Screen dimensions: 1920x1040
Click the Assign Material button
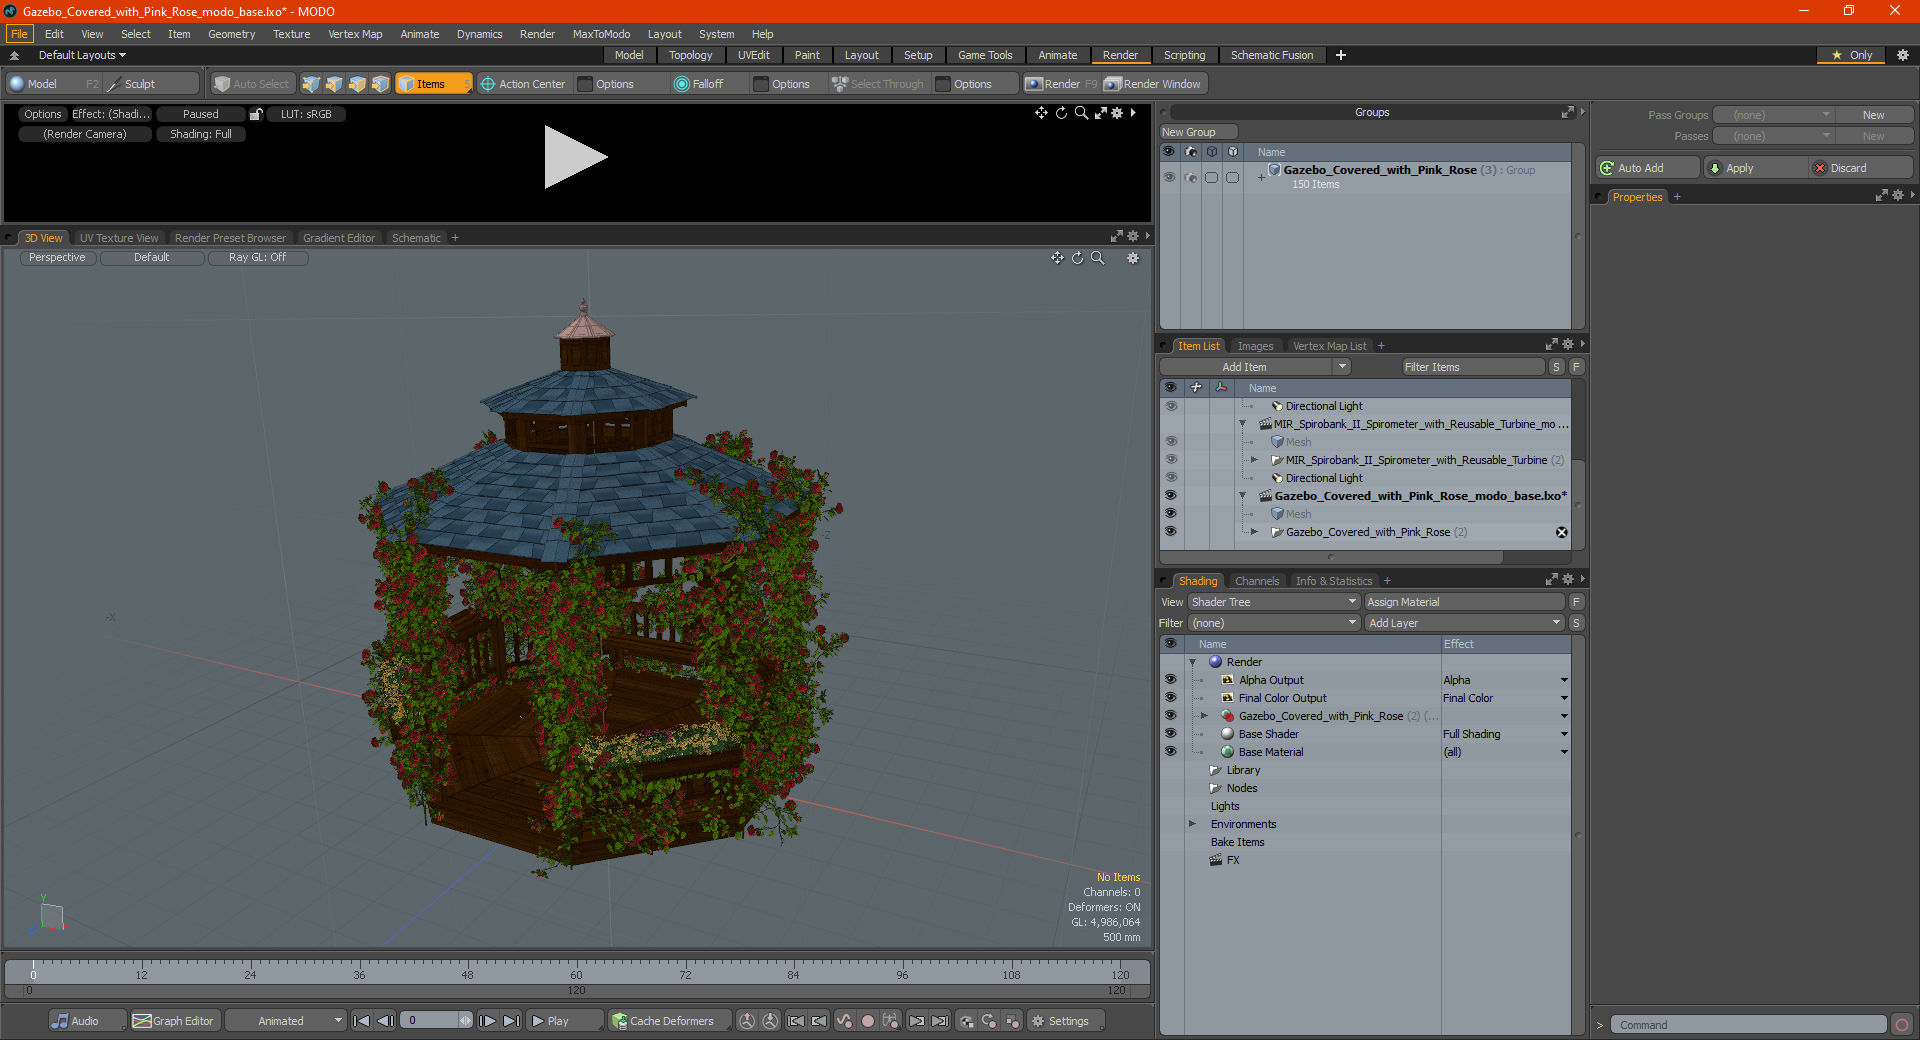(x=1464, y=602)
